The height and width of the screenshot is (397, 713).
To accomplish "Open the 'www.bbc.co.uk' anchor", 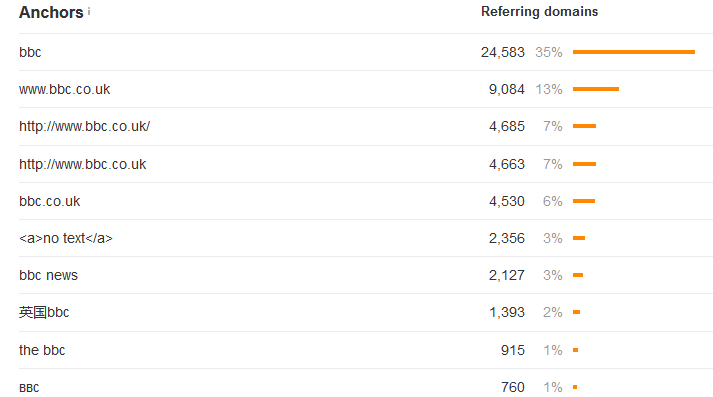I will click(x=65, y=89).
